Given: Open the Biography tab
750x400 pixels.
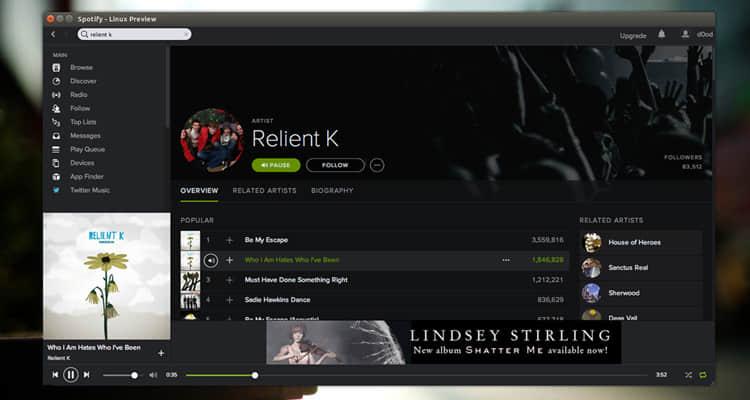Looking at the screenshot, I should (332, 190).
